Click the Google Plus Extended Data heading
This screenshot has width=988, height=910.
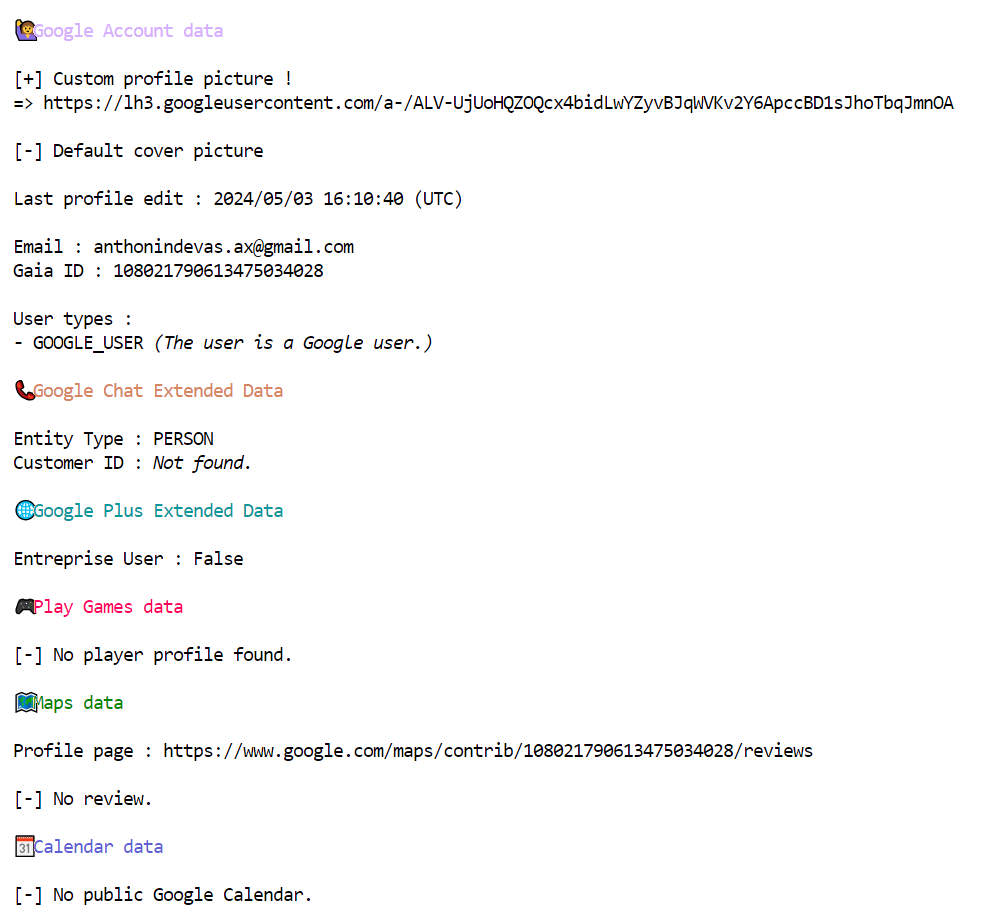coord(158,510)
